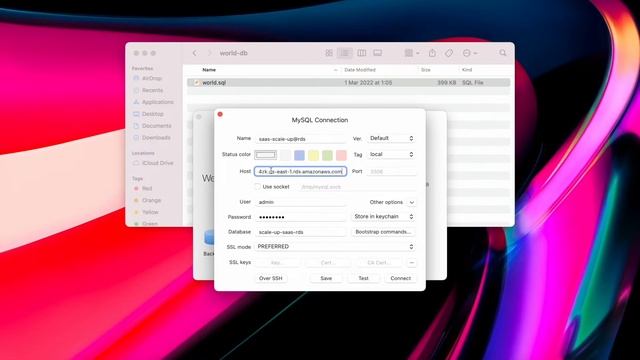640x360 pixels.
Task: Expand the Other options chevron
Action: pos(411,202)
